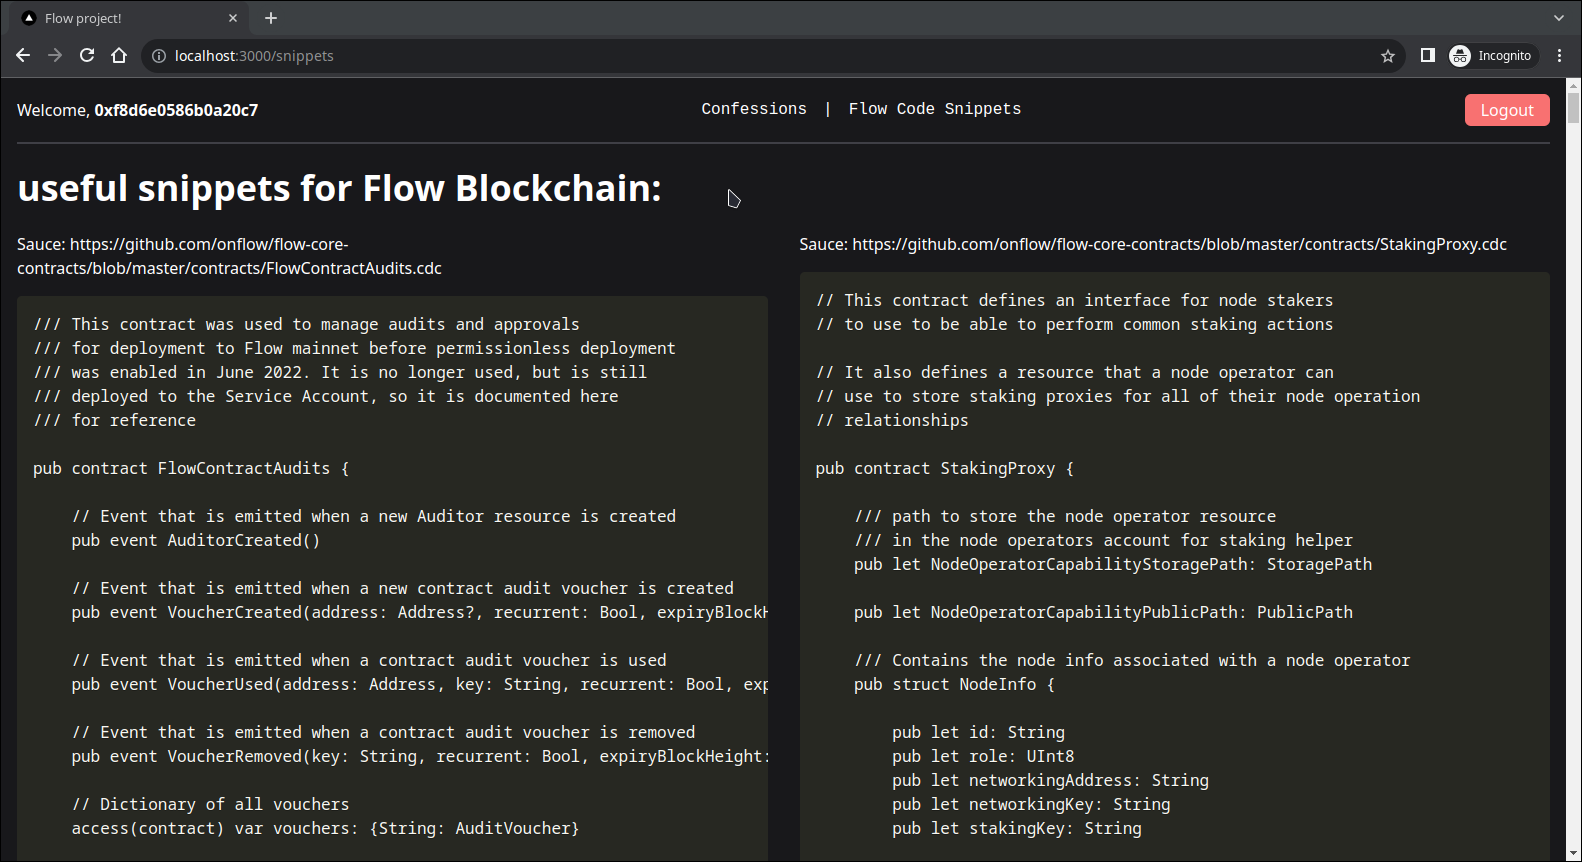
Task: Expand the tab search dropdown arrow
Action: pyautogui.click(x=1558, y=18)
